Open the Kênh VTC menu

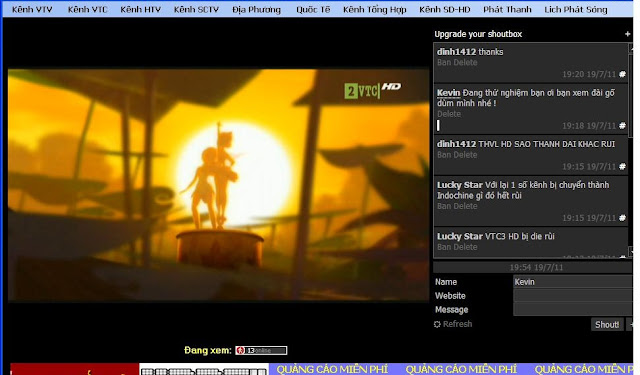tap(87, 9)
